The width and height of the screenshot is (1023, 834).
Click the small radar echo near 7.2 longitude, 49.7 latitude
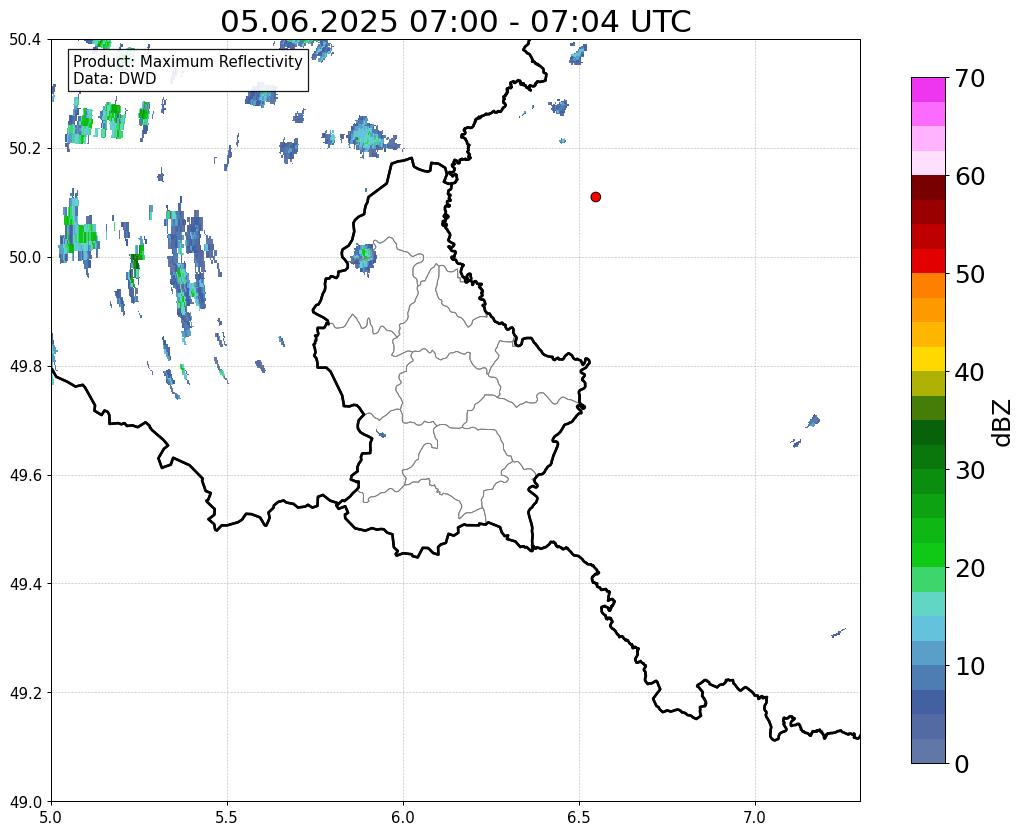pyautogui.click(x=813, y=421)
